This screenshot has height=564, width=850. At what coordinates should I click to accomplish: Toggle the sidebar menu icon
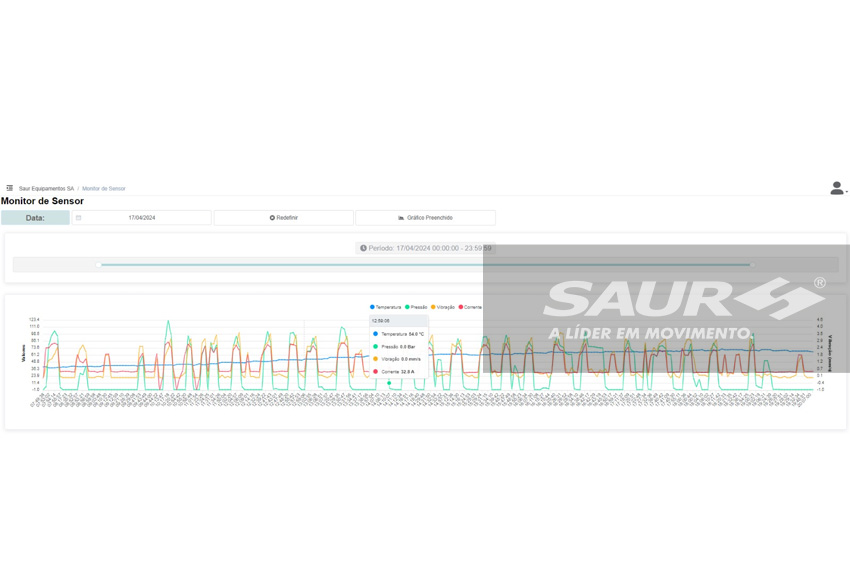point(9,188)
